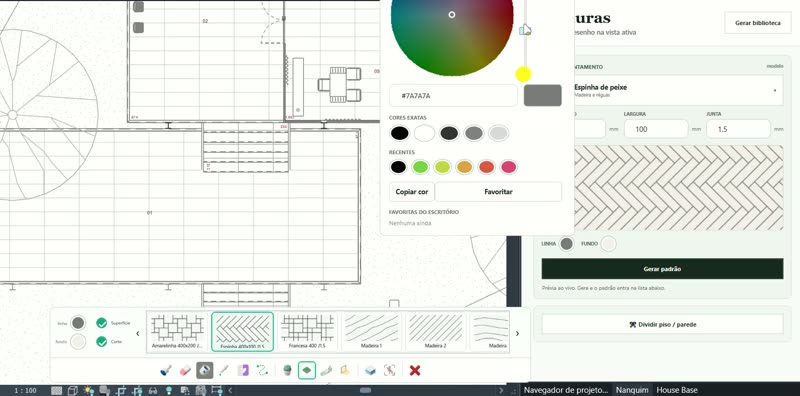This screenshot has width=800, height=396.
Task: Click the blue layered slab tool icon
Action: (370, 370)
